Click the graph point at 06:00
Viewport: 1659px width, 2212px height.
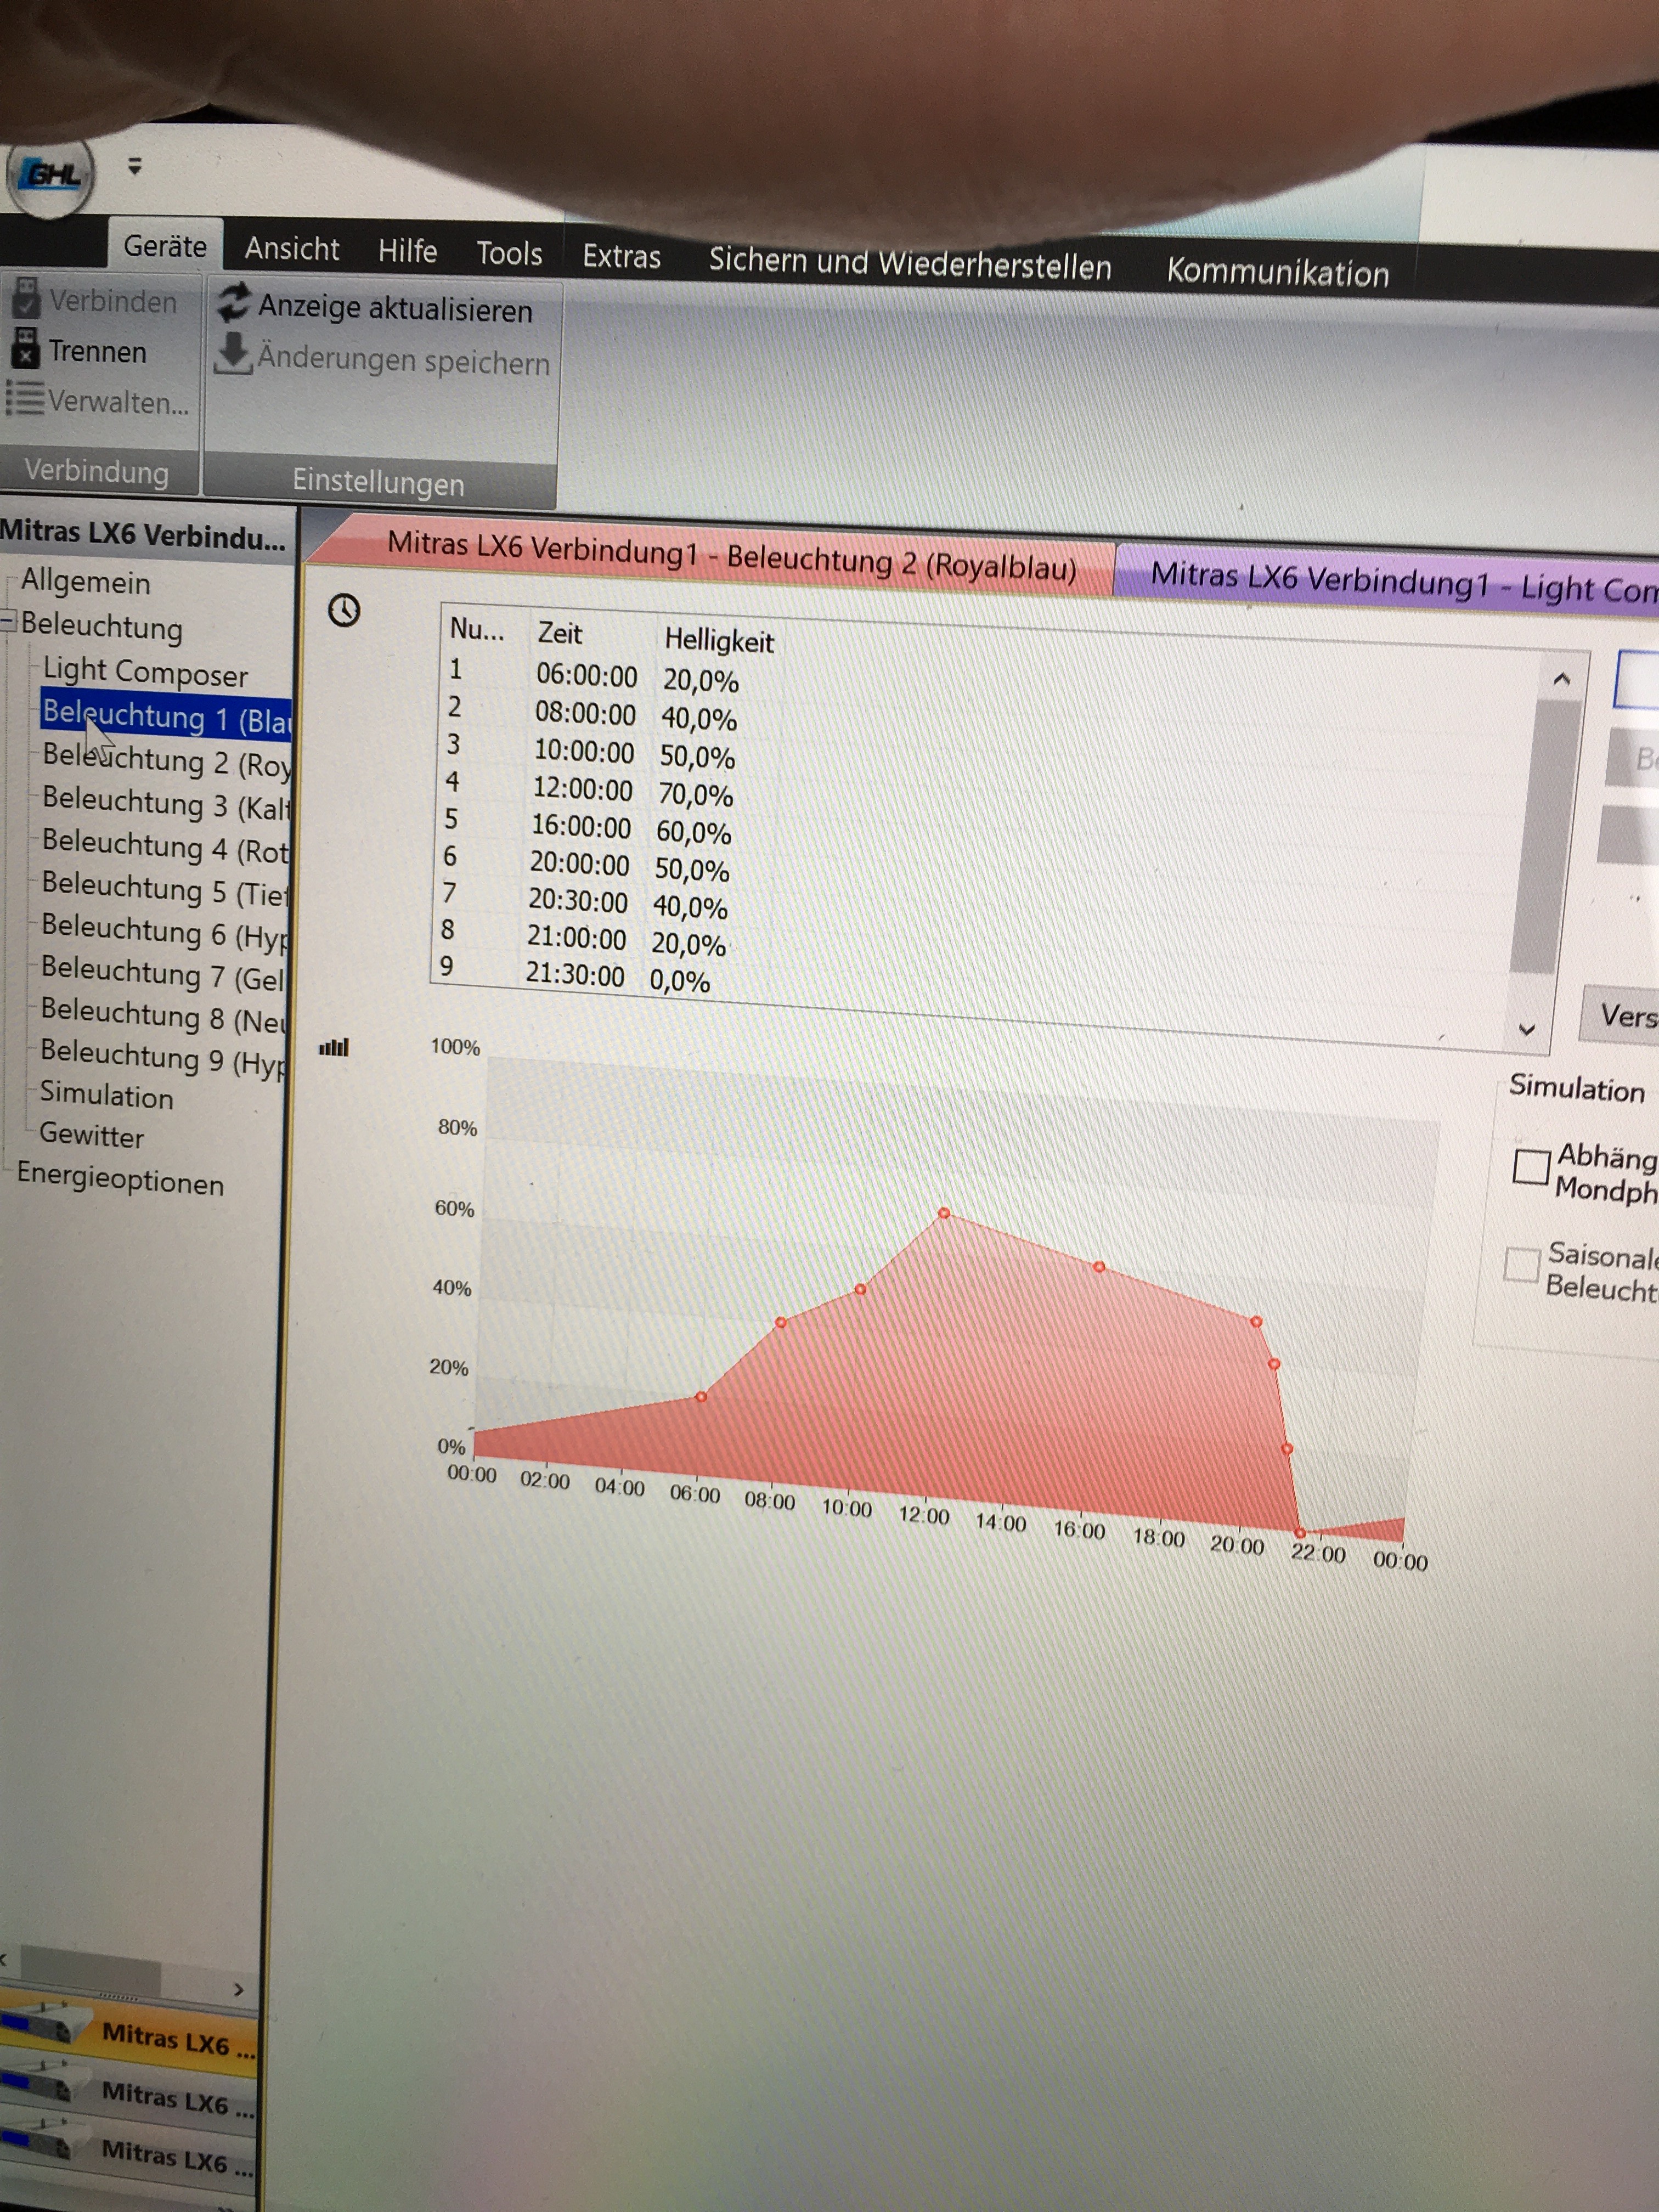[x=701, y=1397]
